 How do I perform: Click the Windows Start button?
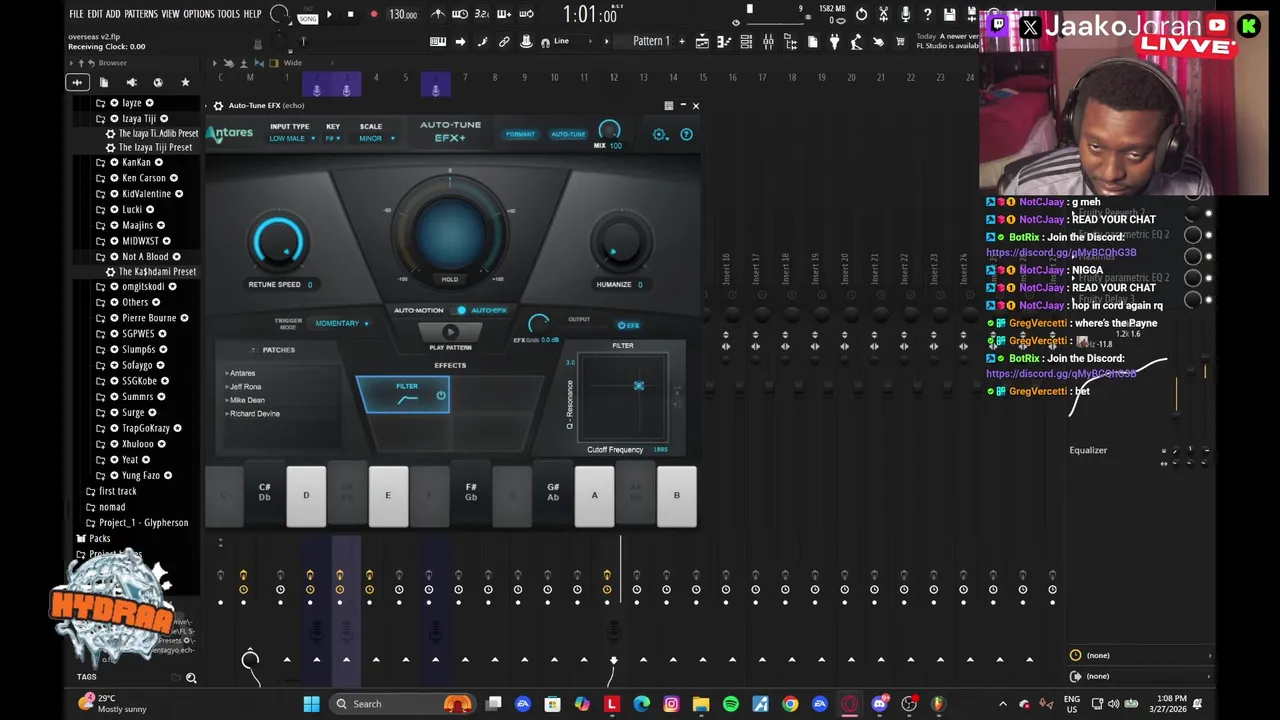[311, 704]
